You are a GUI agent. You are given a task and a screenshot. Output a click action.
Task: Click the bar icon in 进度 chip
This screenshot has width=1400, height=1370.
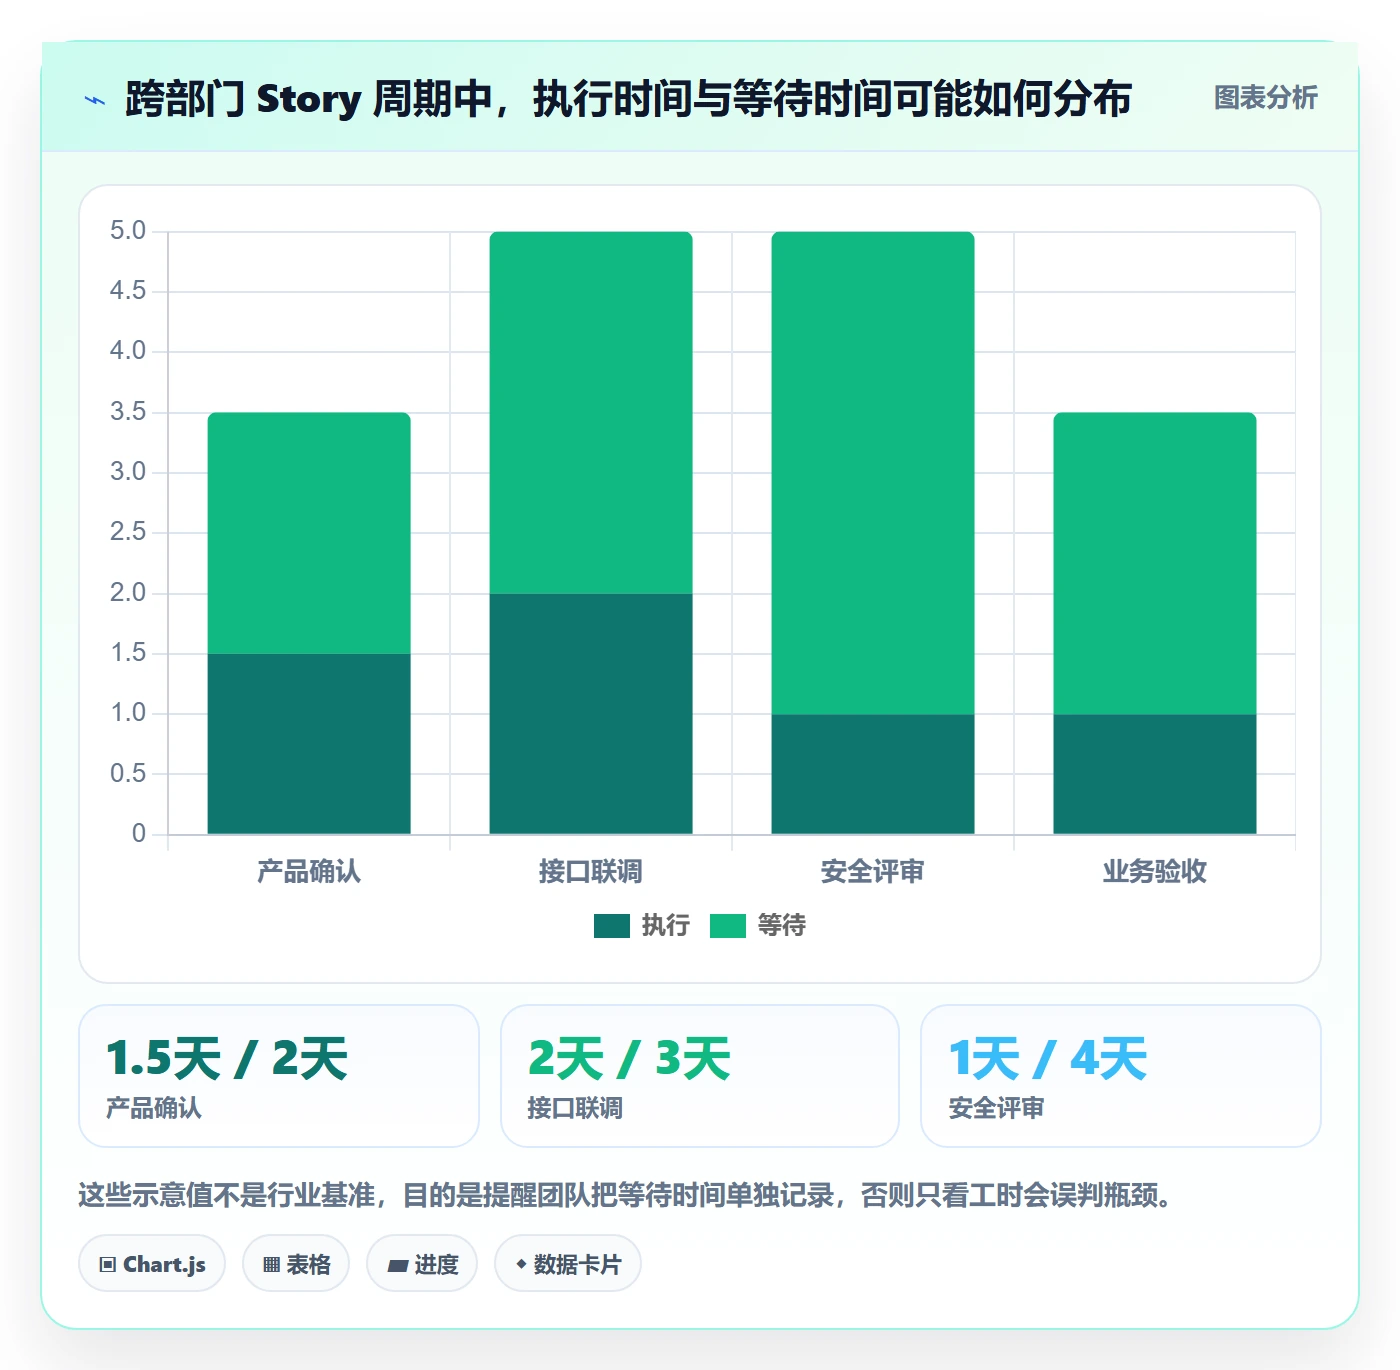click(397, 1266)
